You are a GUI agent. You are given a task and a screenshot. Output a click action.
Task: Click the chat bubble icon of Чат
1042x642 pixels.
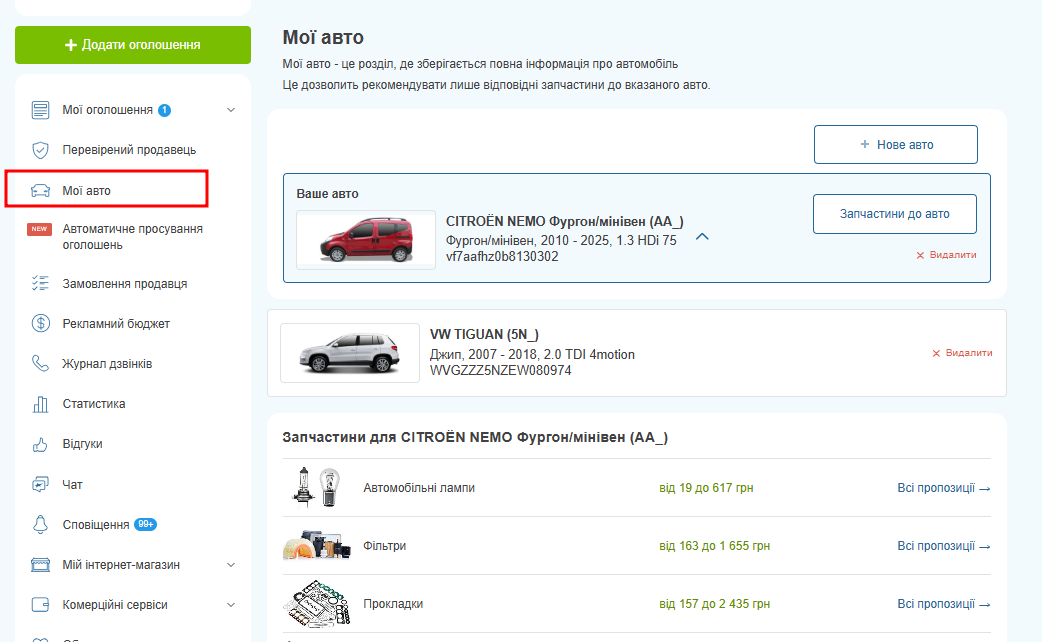(x=41, y=484)
